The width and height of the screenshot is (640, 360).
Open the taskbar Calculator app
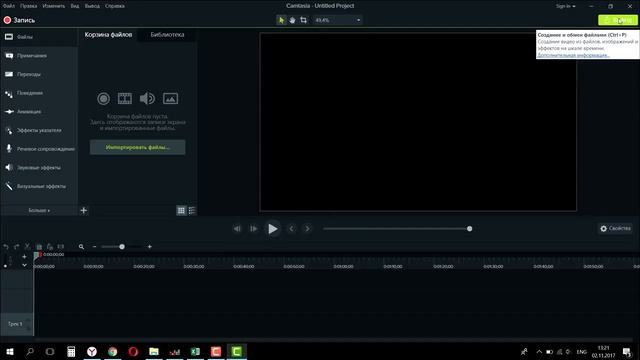coord(71,351)
